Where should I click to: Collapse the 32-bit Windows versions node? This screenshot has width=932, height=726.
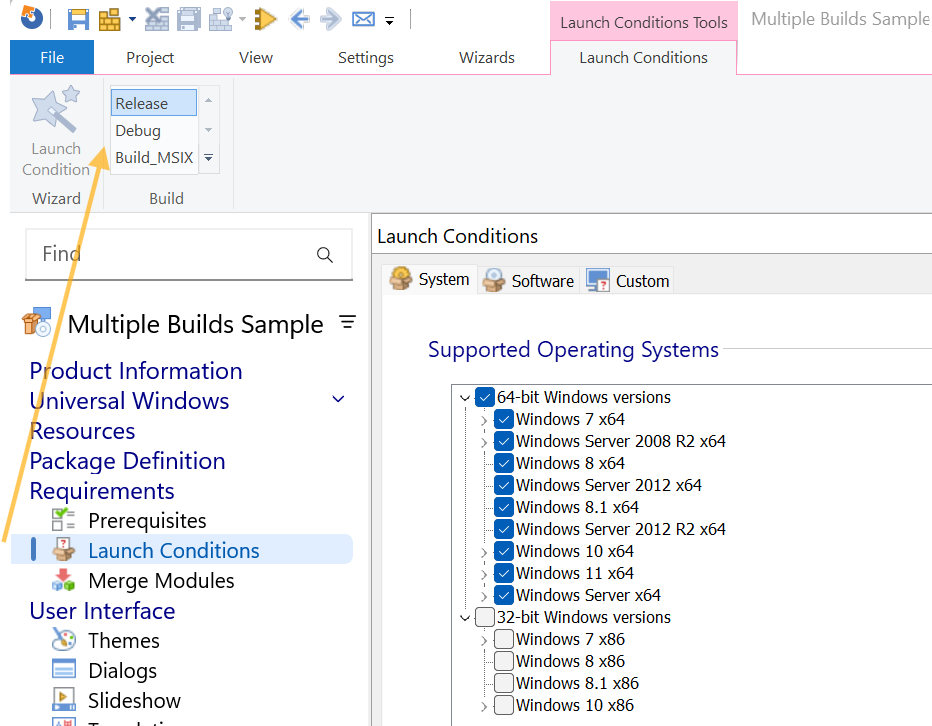click(x=465, y=618)
